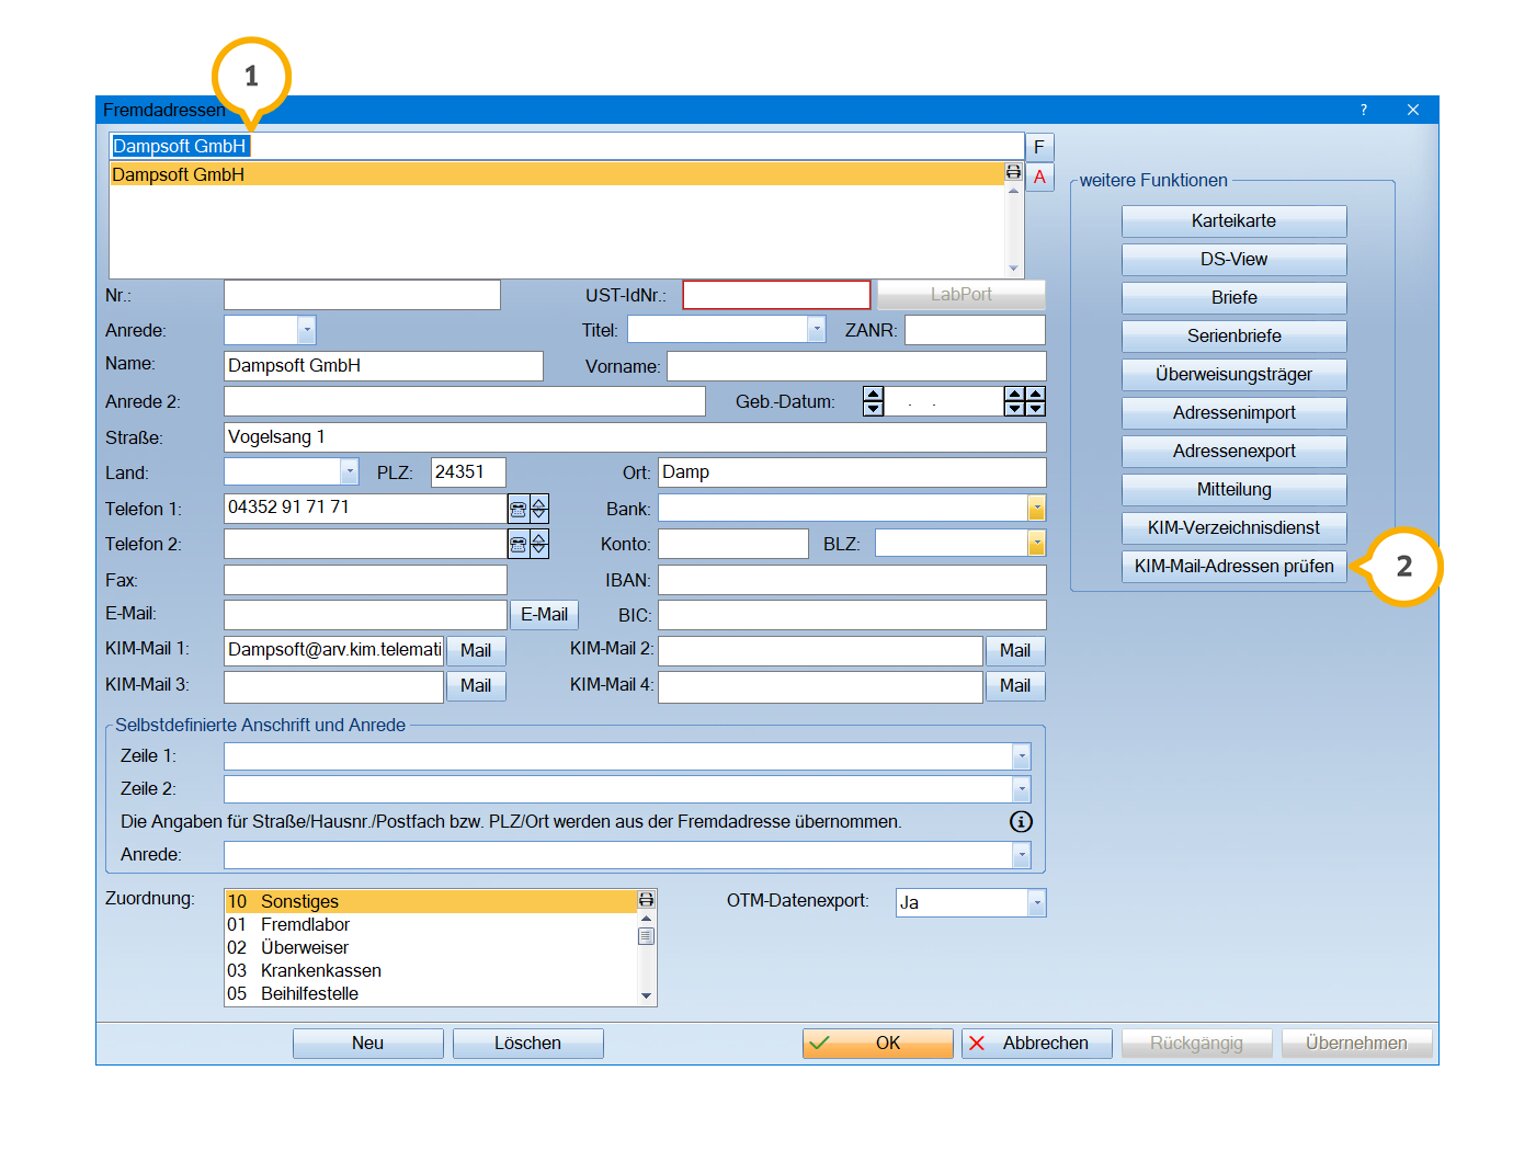
Task: Click the F button beside search field
Action: coord(1039,147)
